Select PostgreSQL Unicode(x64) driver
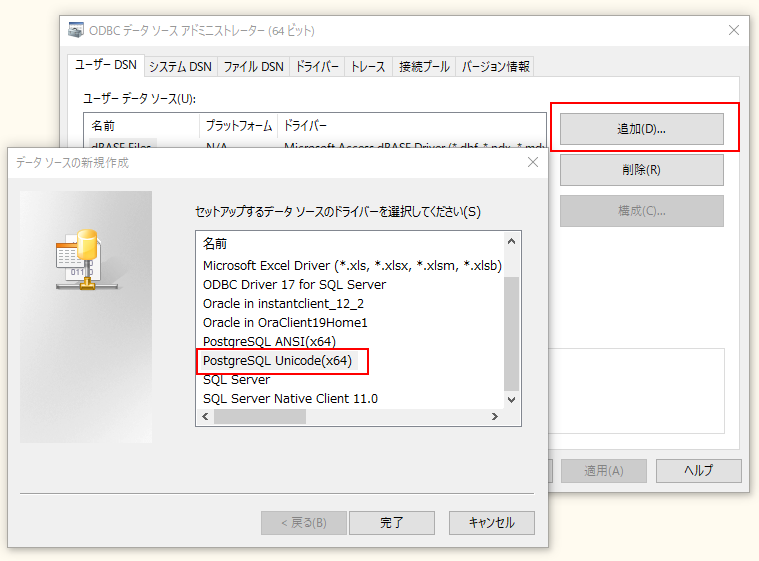Viewport: 759px width, 561px height. (x=277, y=361)
